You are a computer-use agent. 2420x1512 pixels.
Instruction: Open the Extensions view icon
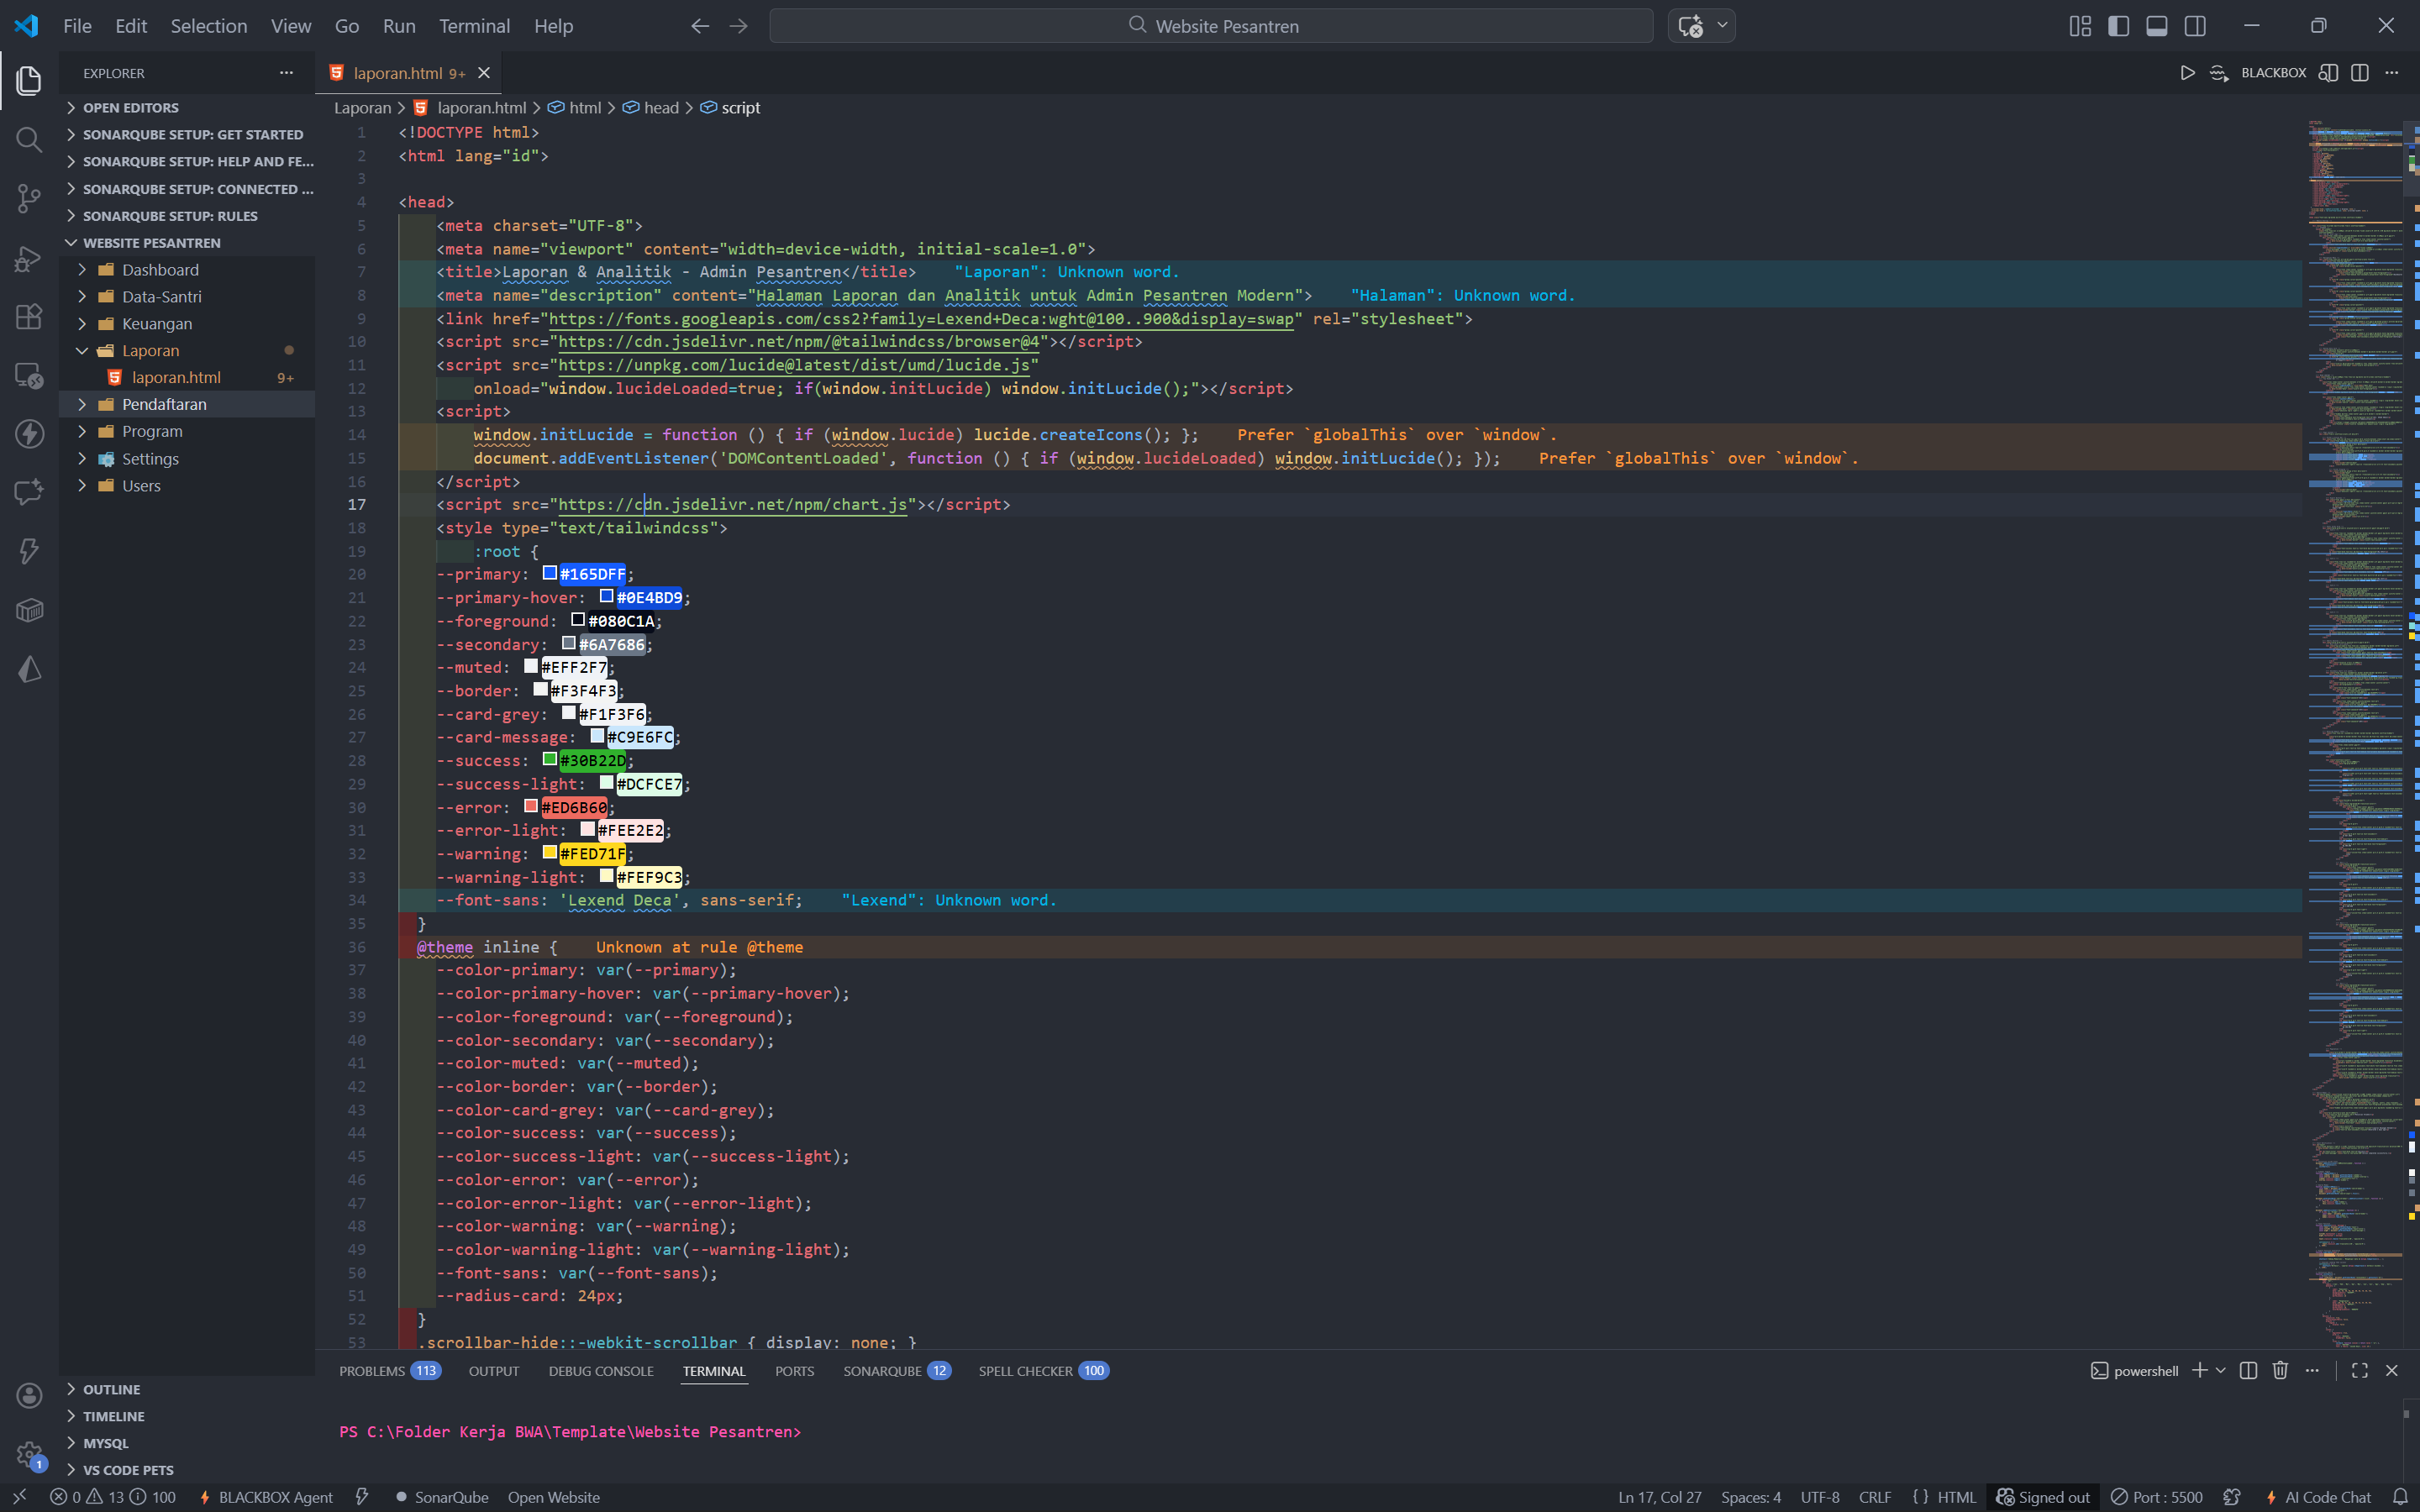pos(29,316)
